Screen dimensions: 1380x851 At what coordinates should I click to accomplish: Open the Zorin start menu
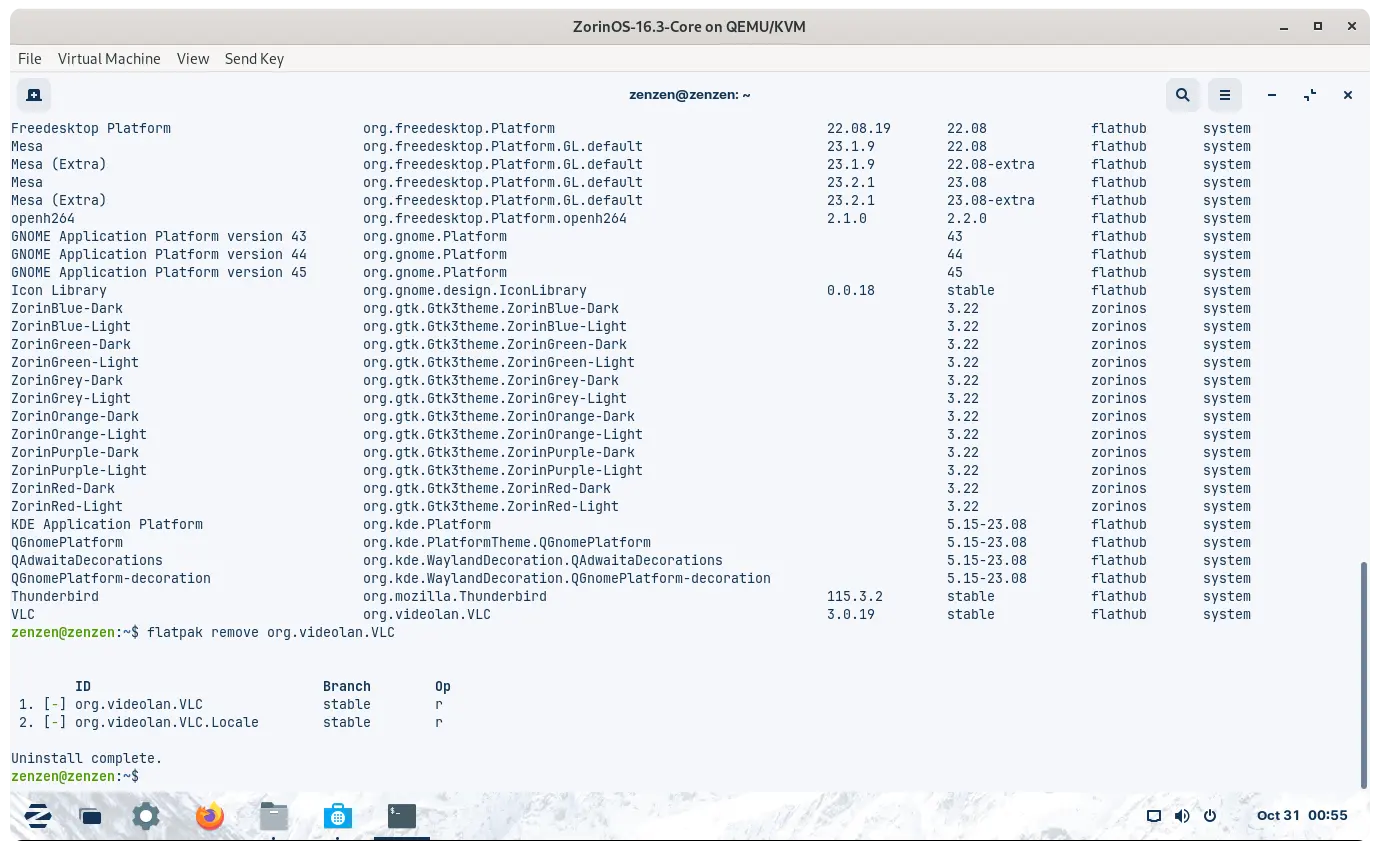(38, 816)
